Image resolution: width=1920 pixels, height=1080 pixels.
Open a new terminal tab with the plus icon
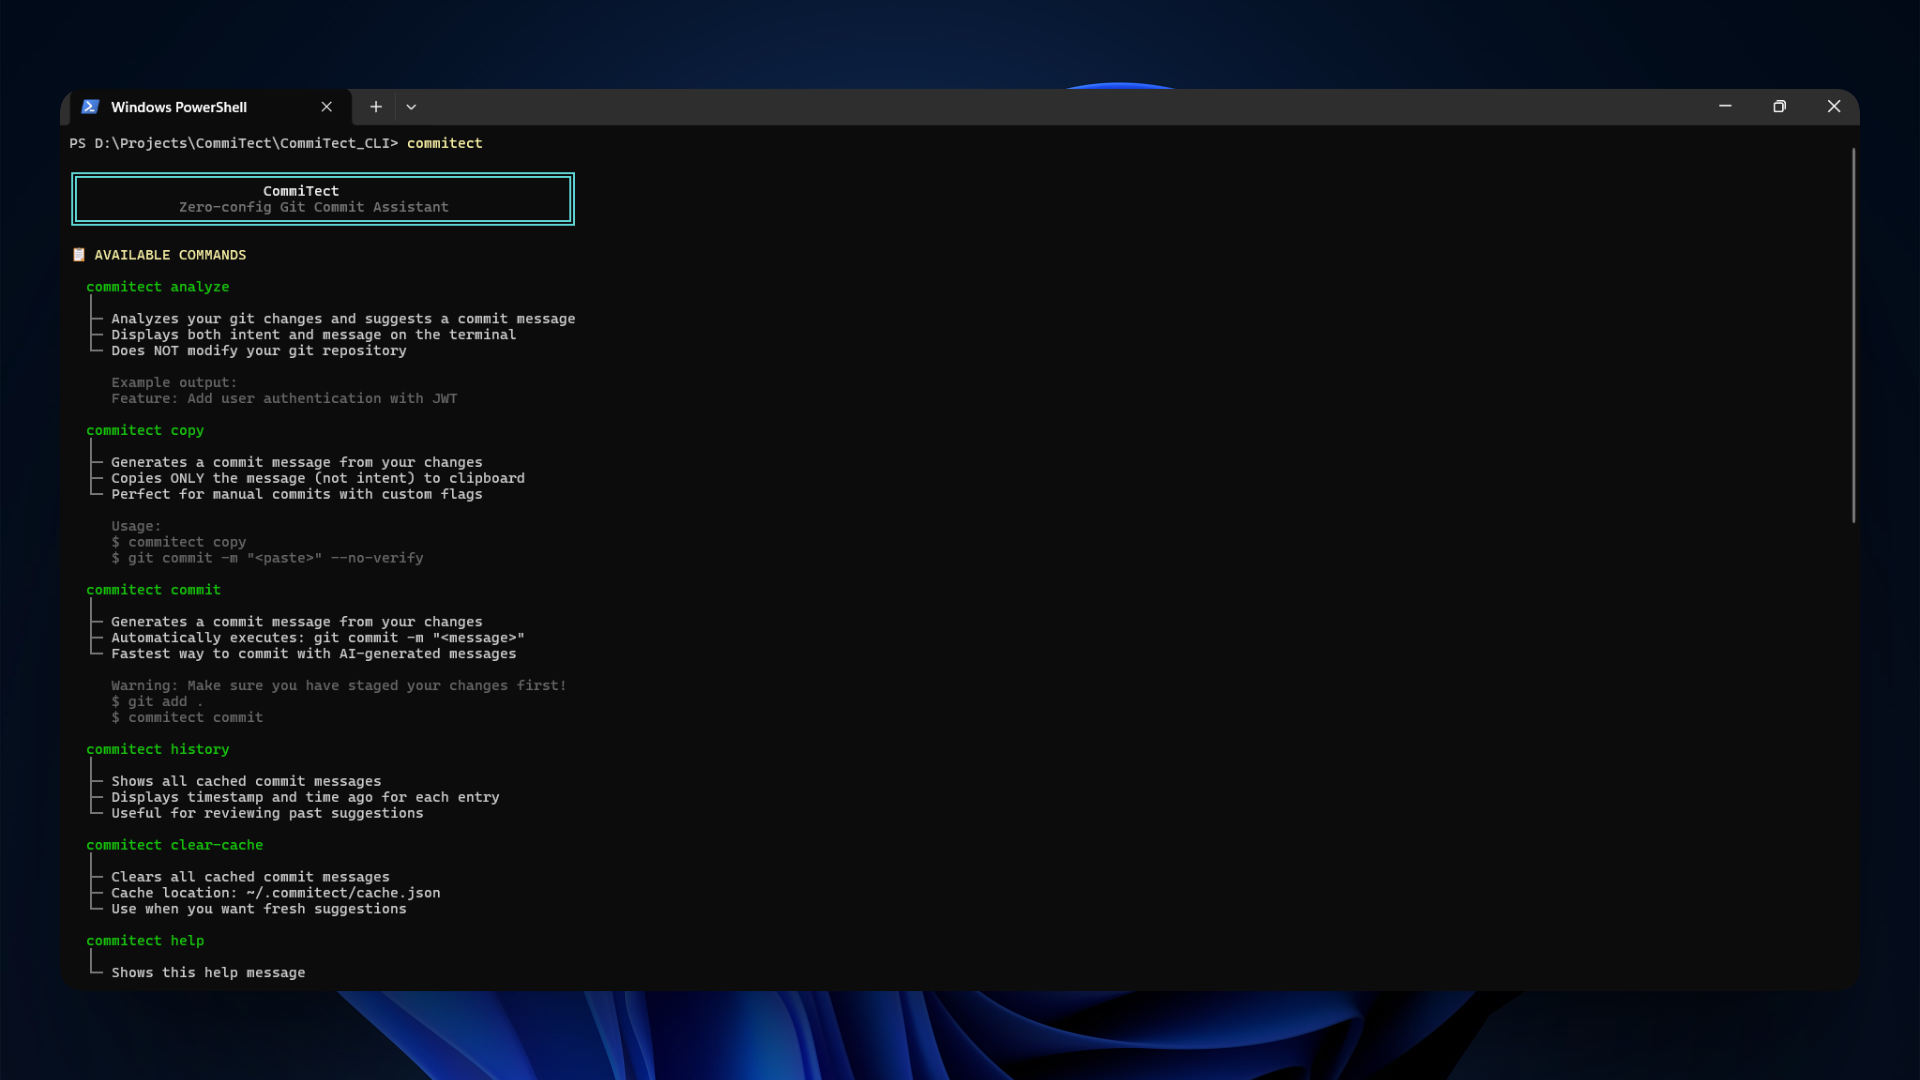tap(375, 106)
